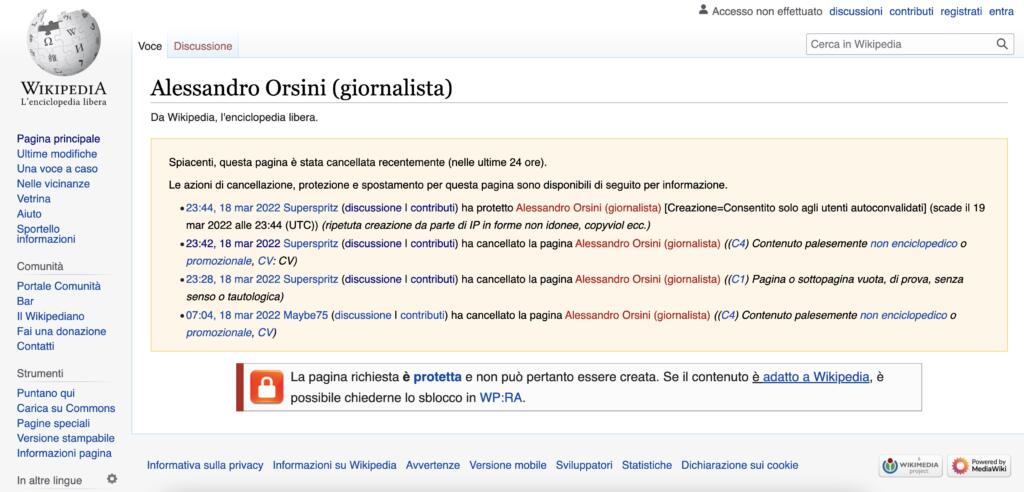Open Ultime modifiche from sidebar
1024x492 pixels.
57,154
